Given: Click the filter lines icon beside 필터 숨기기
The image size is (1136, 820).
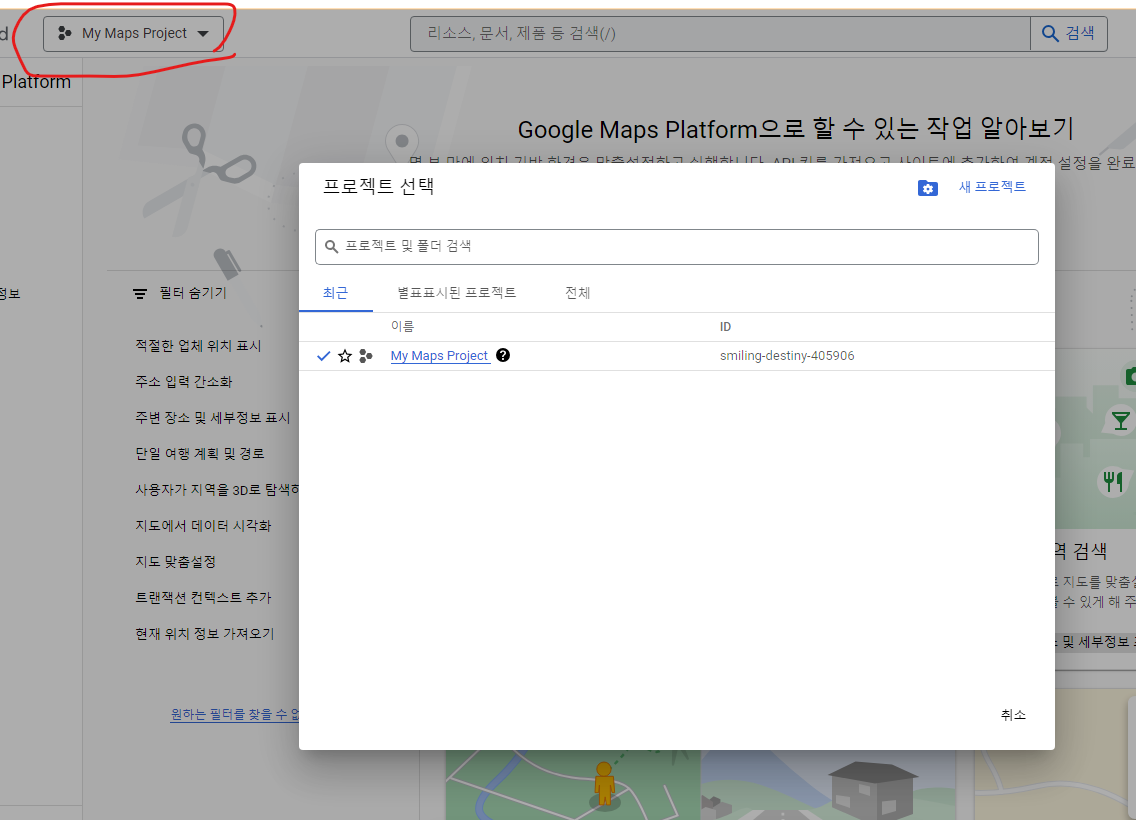Looking at the screenshot, I should [x=140, y=293].
